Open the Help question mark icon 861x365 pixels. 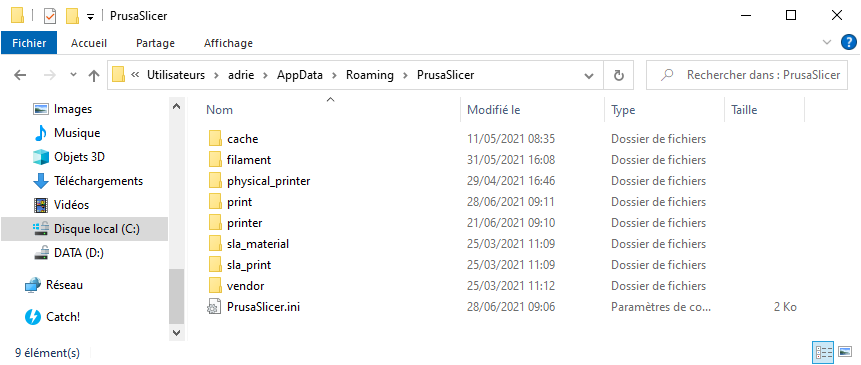click(849, 42)
